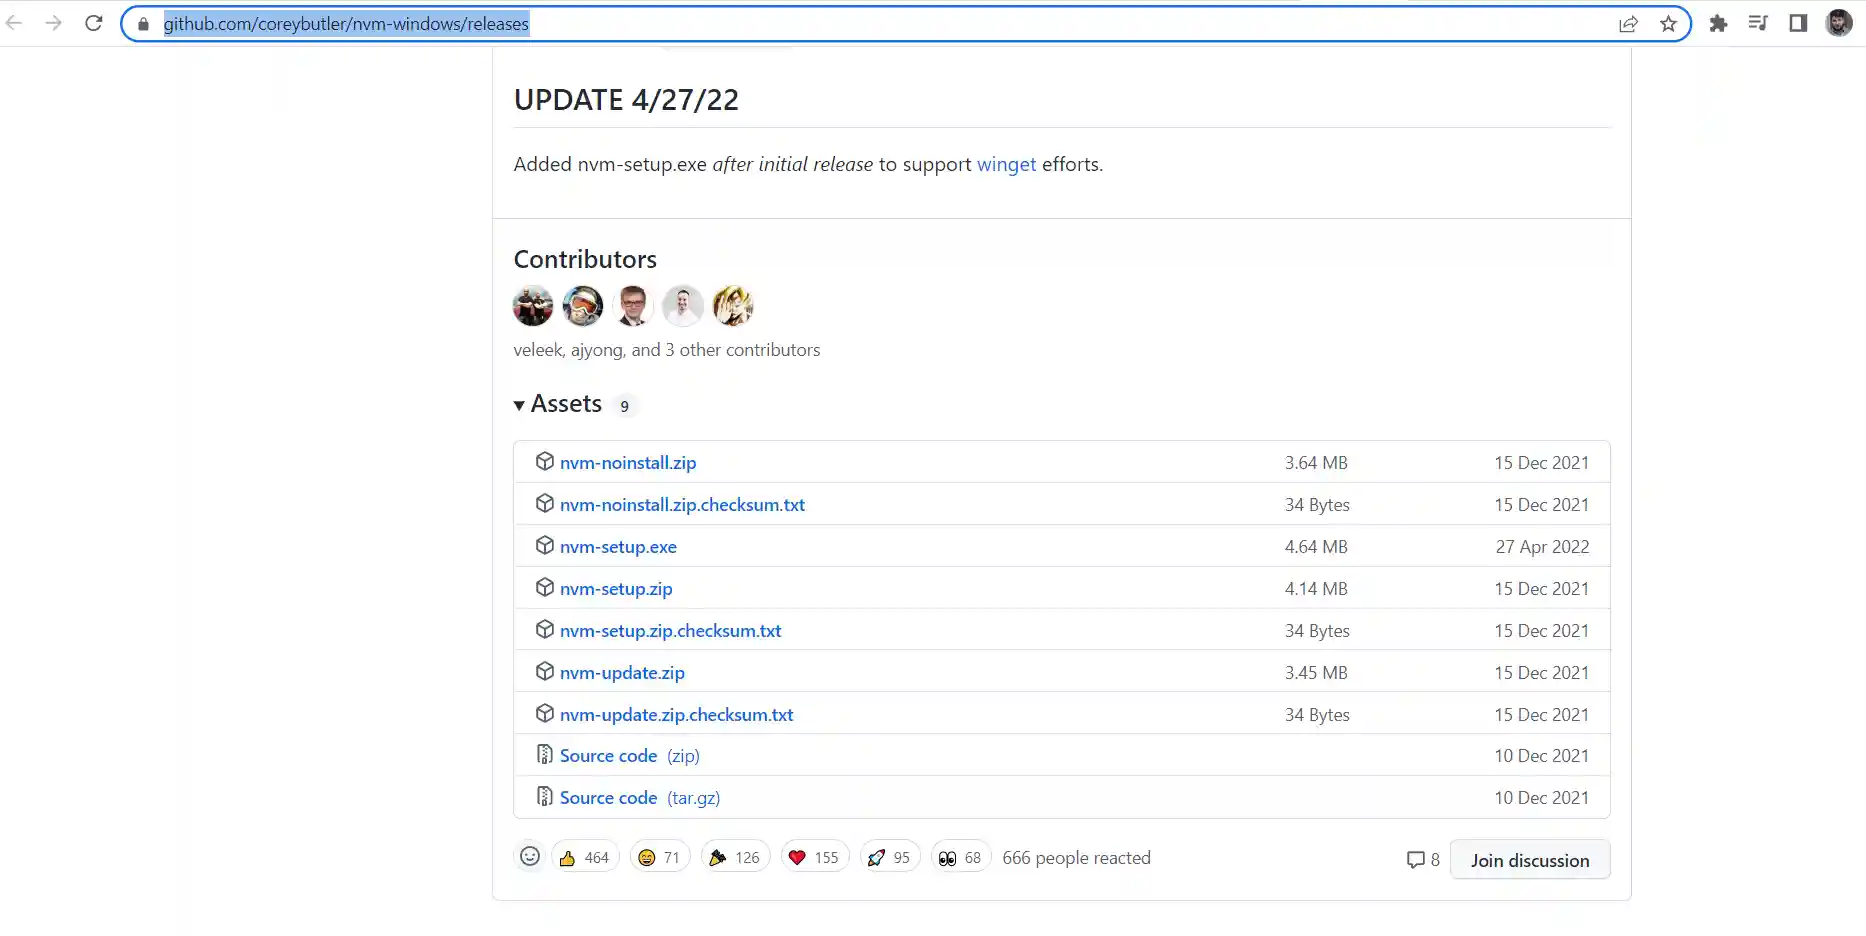The height and width of the screenshot is (936, 1866).
Task: Toggle laugh reaction with 71
Action: [660, 857]
